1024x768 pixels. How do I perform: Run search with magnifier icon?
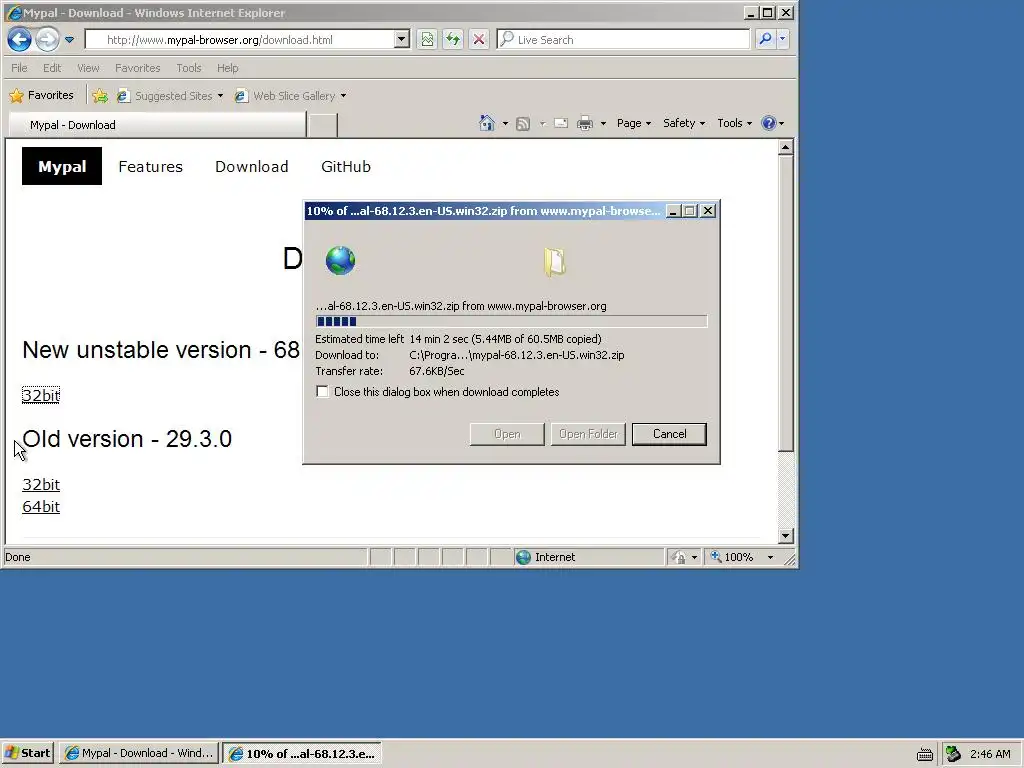[765, 40]
